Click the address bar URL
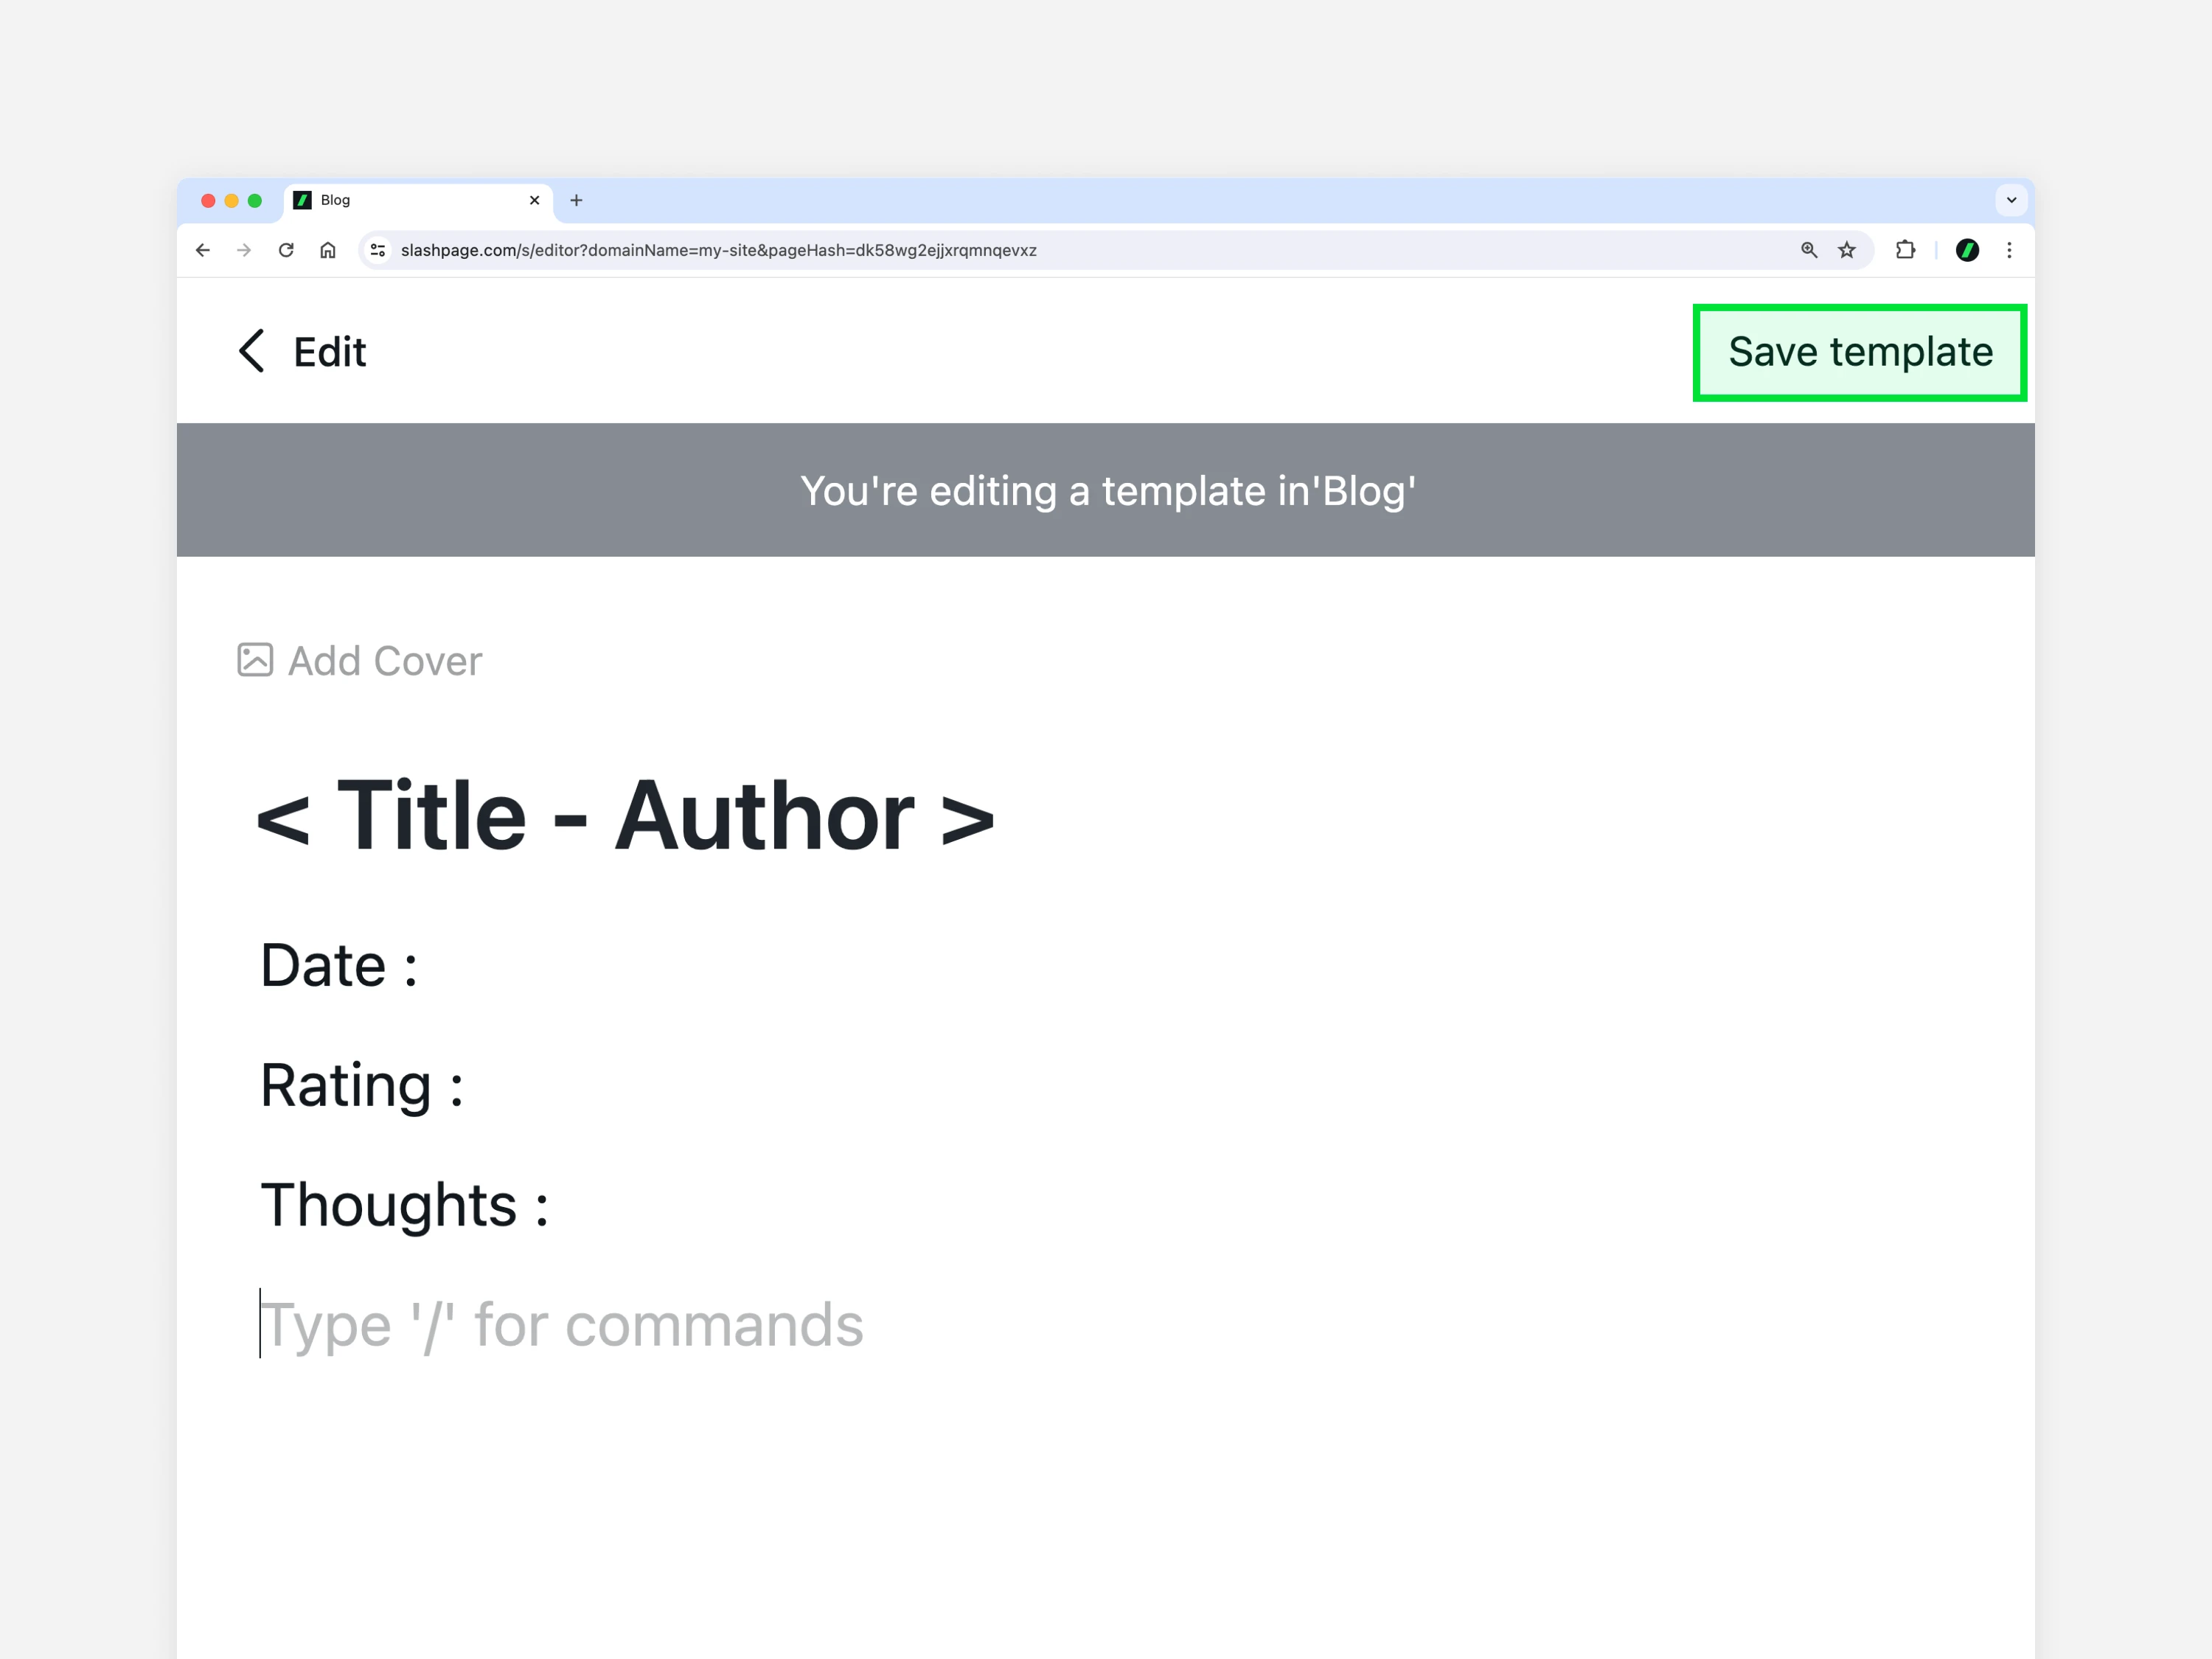 pyautogui.click(x=718, y=250)
